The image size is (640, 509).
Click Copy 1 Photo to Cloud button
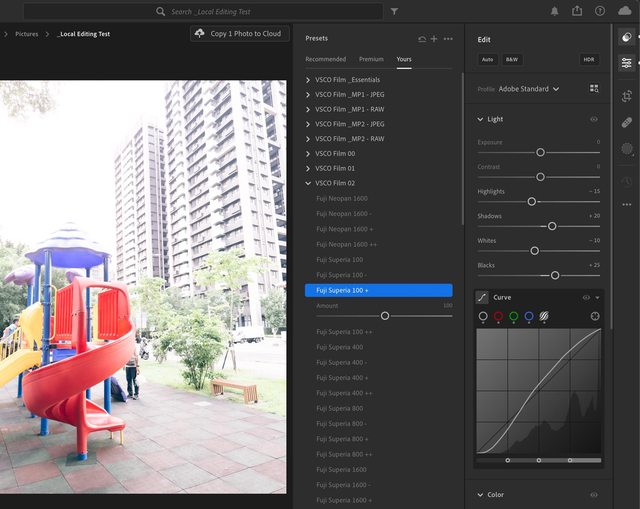[238, 33]
